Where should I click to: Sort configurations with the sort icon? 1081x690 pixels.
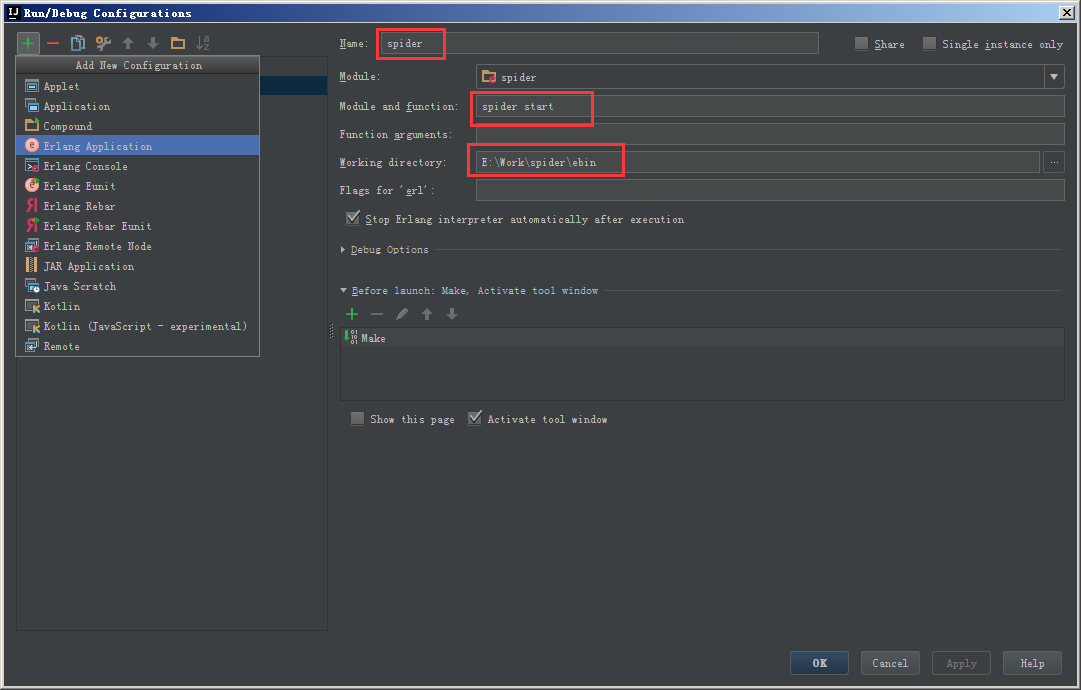(x=201, y=43)
